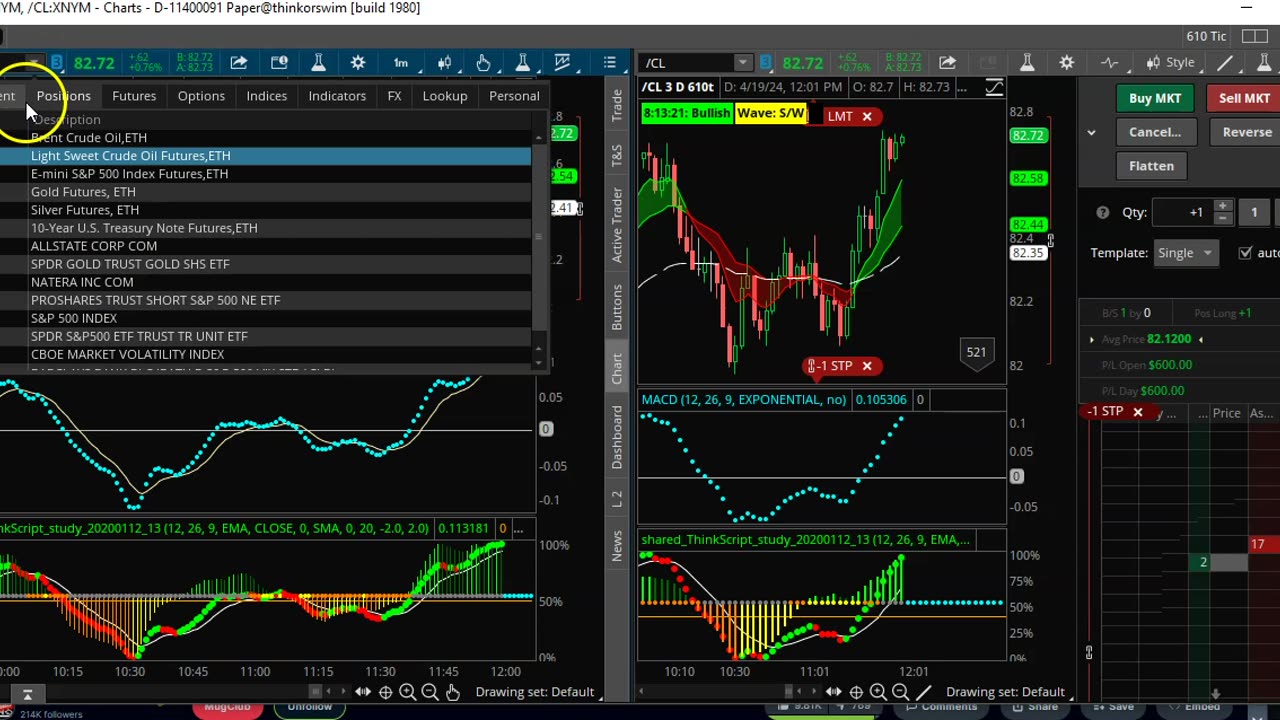
Task: Open the 1m timeframe selector
Action: click(x=400, y=63)
